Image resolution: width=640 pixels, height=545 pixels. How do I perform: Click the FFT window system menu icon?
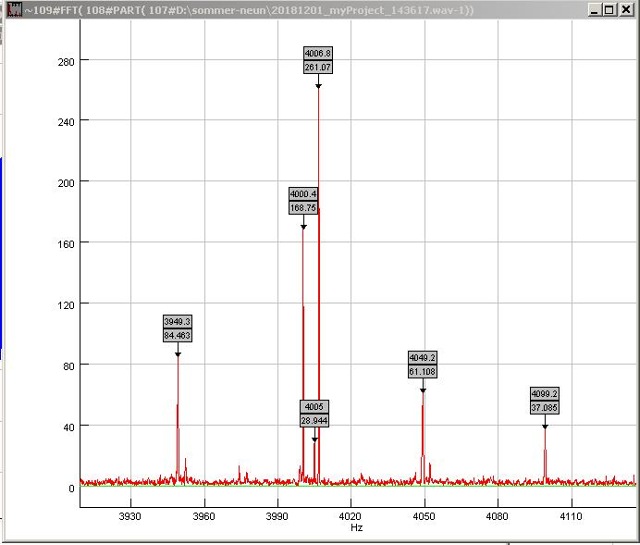click(x=13, y=9)
